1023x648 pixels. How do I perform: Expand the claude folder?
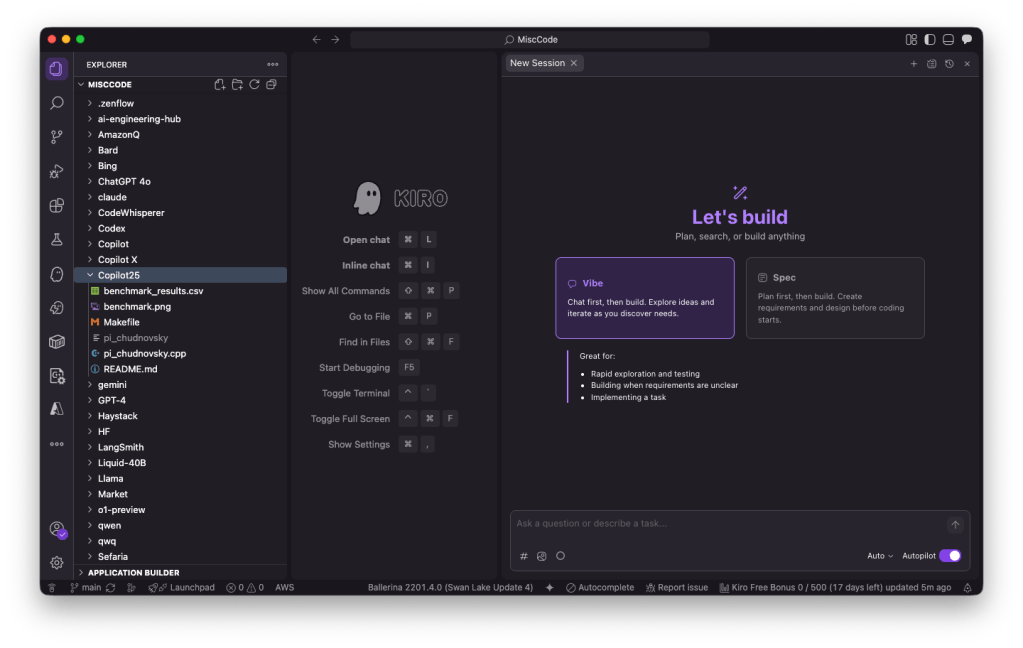click(181, 197)
